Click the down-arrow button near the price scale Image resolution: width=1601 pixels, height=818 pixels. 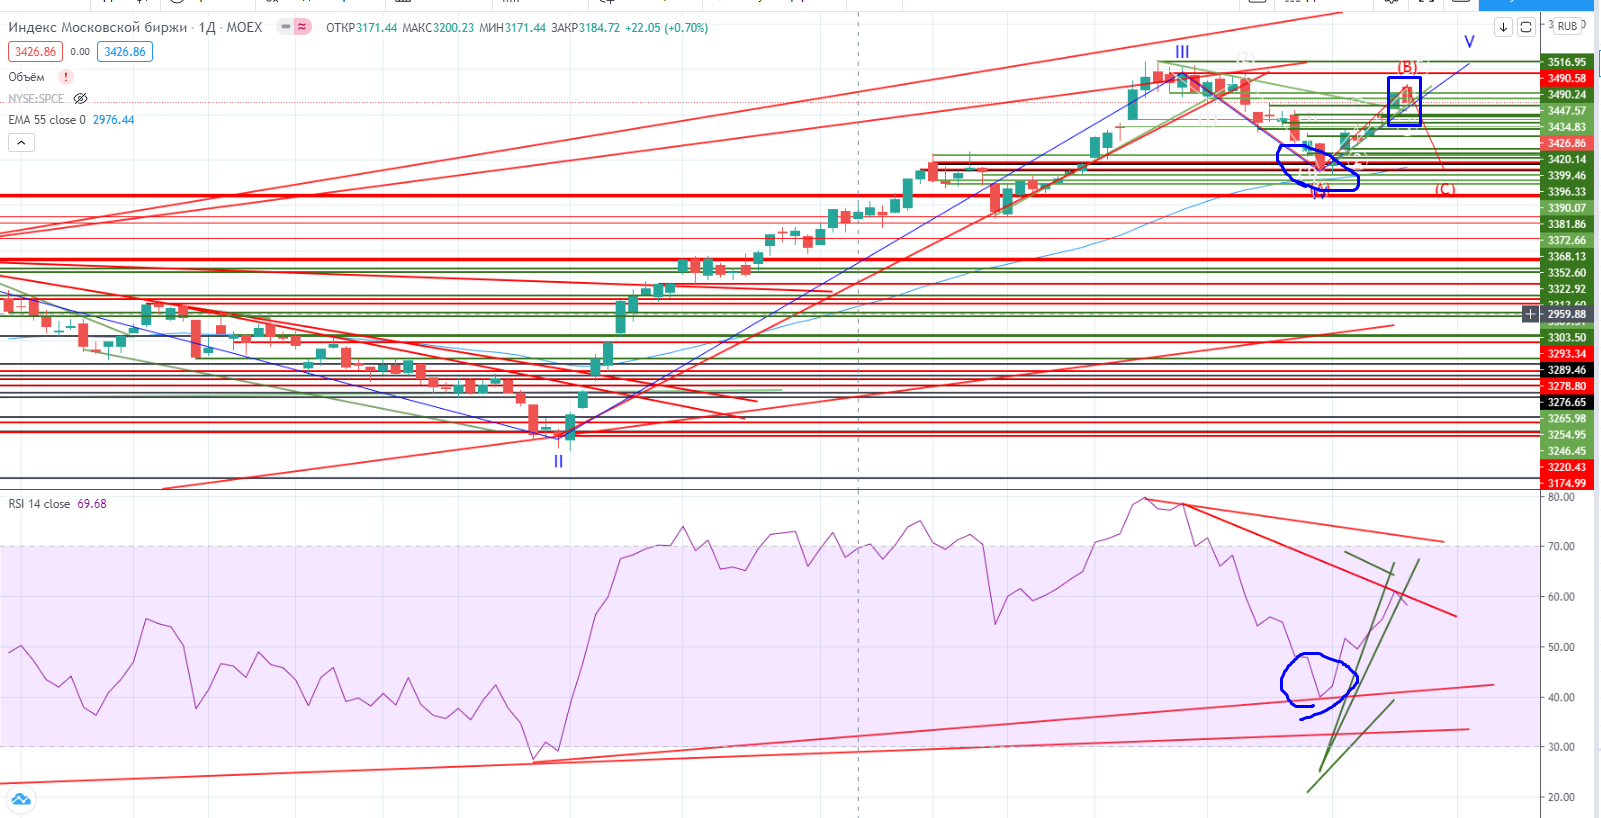tap(1503, 27)
